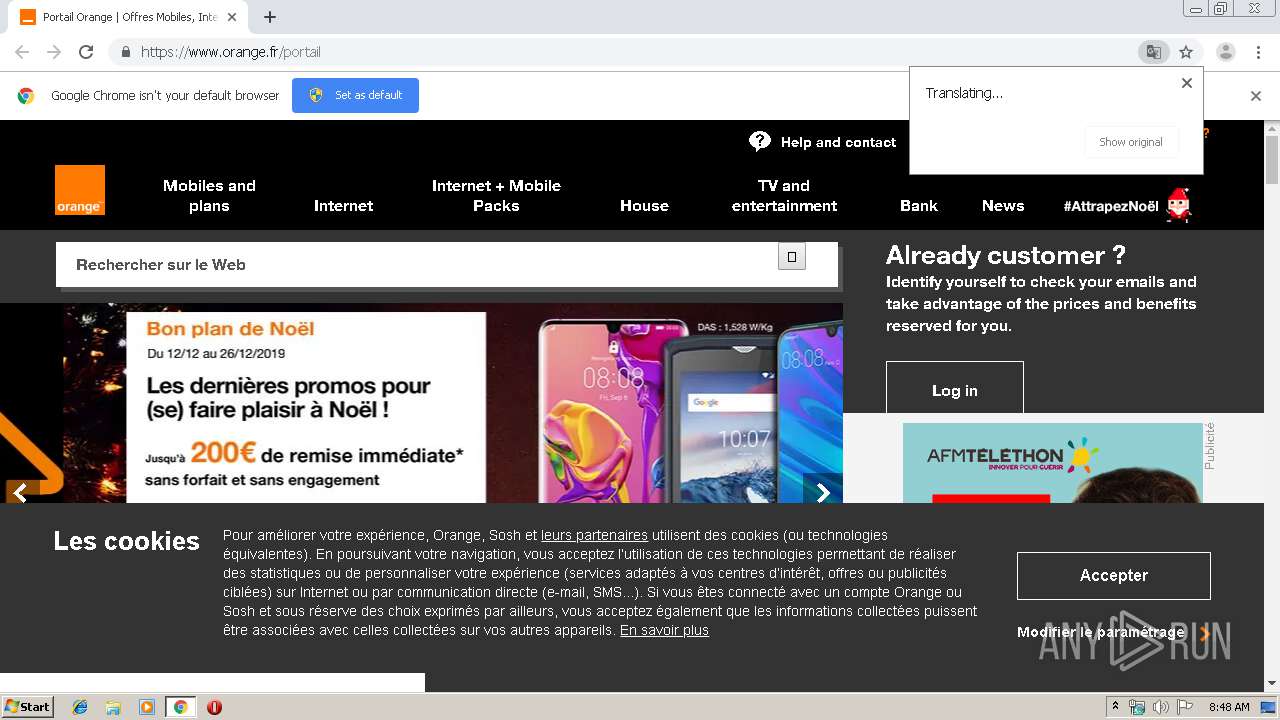The image size is (1280, 720).
Task: Open the Chrome three-dot menu
Action: [x=1258, y=52]
